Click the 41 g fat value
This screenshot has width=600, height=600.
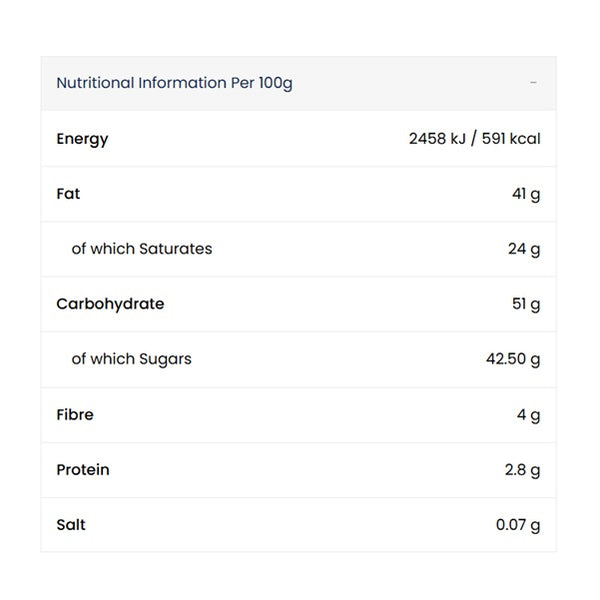point(526,194)
